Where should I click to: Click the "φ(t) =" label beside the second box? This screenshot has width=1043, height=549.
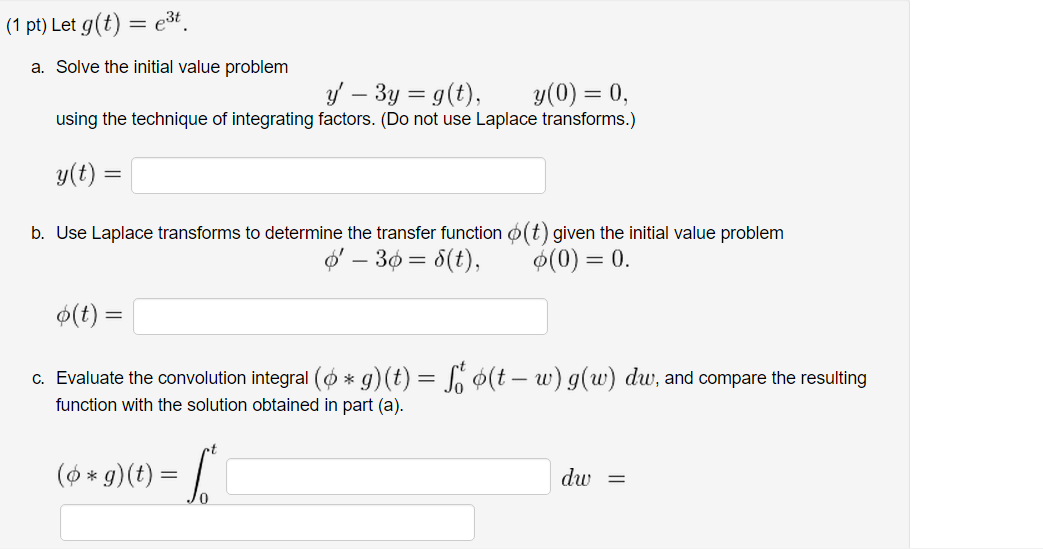89,315
